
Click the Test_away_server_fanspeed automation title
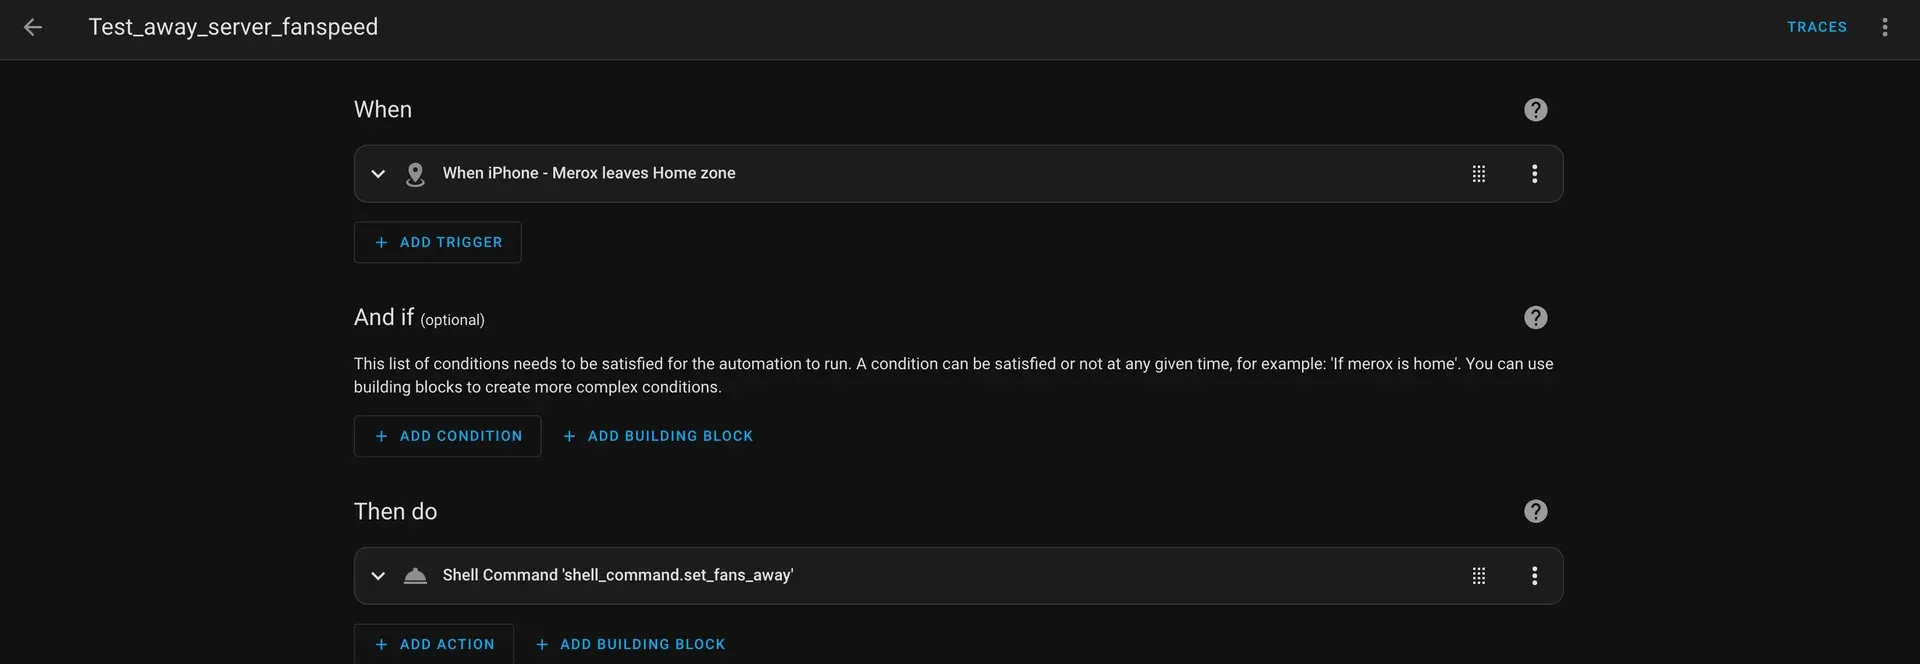(x=233, y=28)
